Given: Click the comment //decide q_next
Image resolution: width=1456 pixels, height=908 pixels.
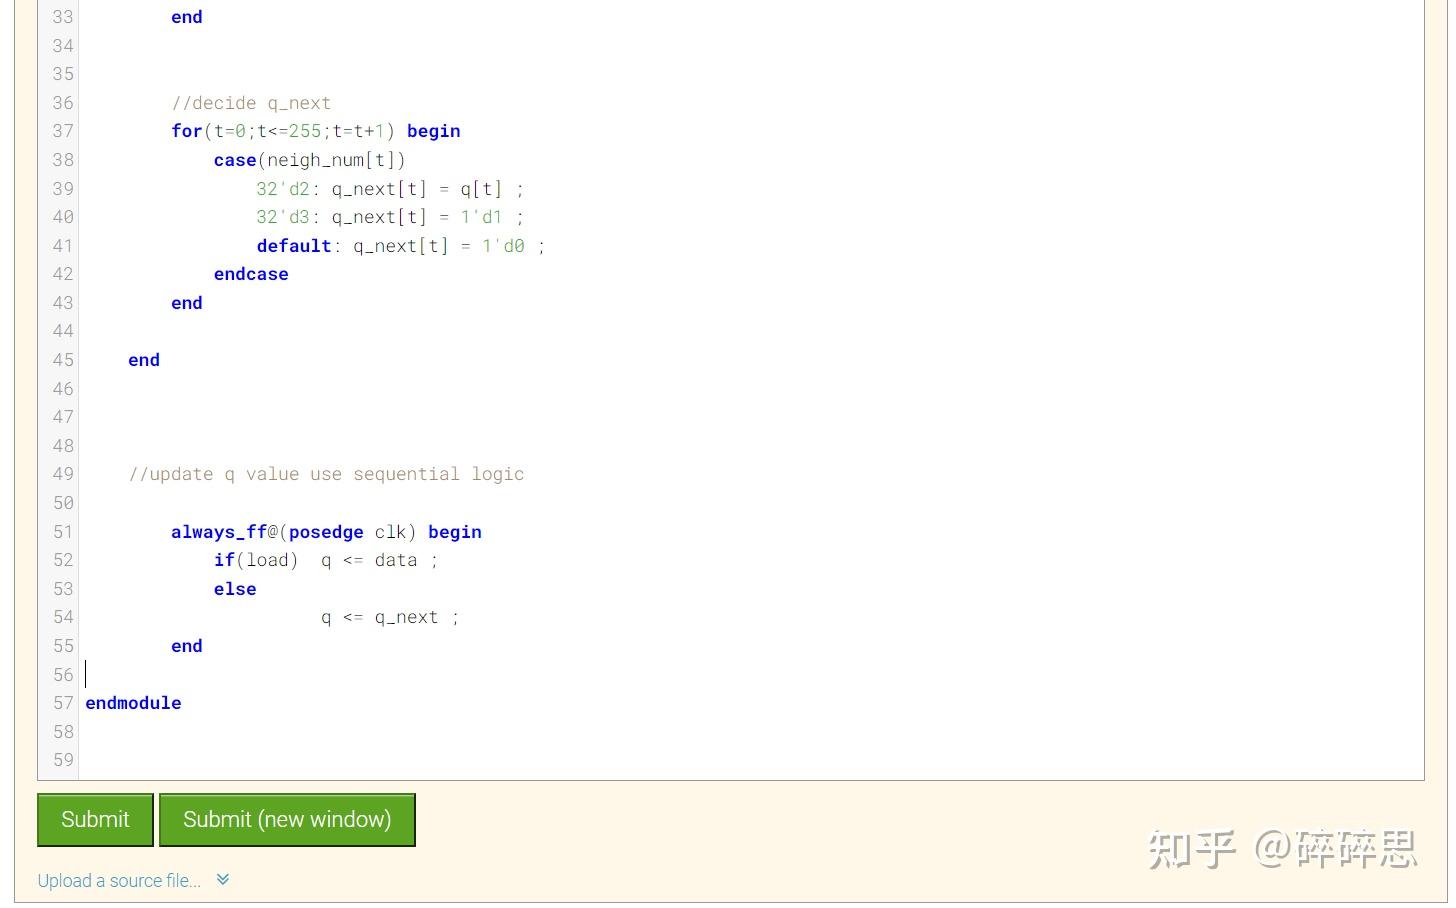Looking at the screenshot, I should [x=251, y=103].
